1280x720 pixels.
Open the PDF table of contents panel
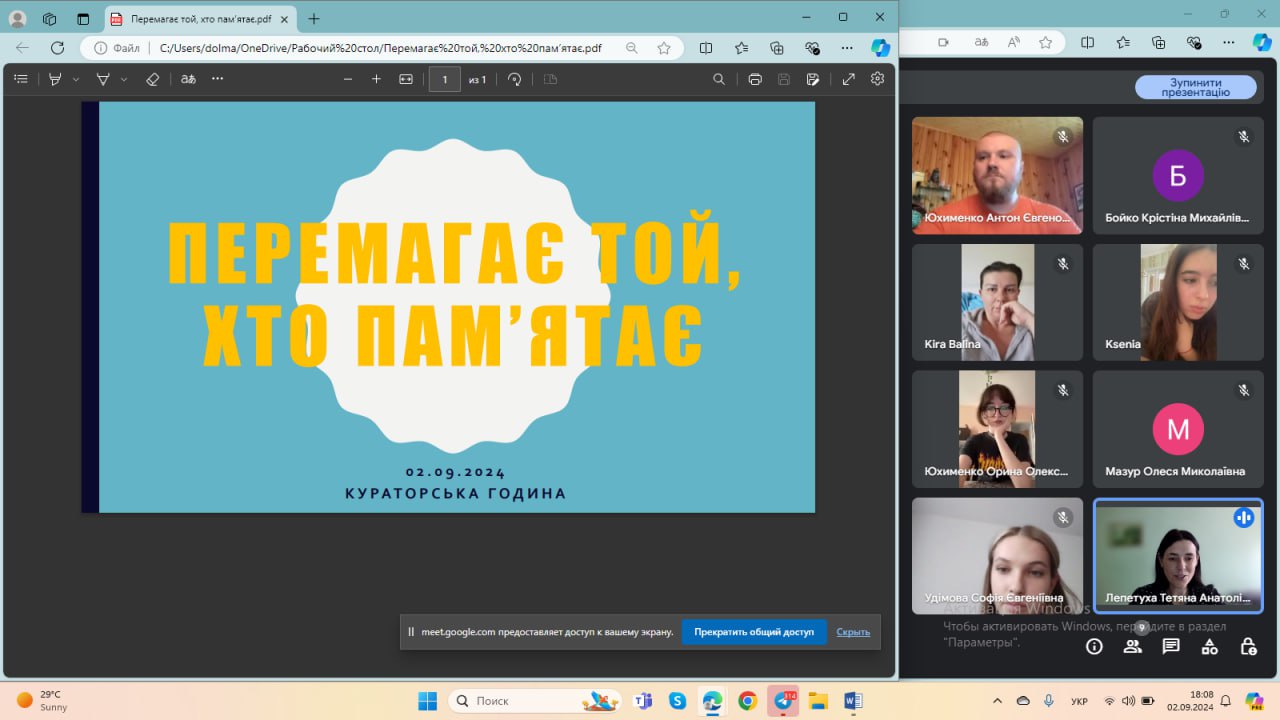[x=21, y=79]
